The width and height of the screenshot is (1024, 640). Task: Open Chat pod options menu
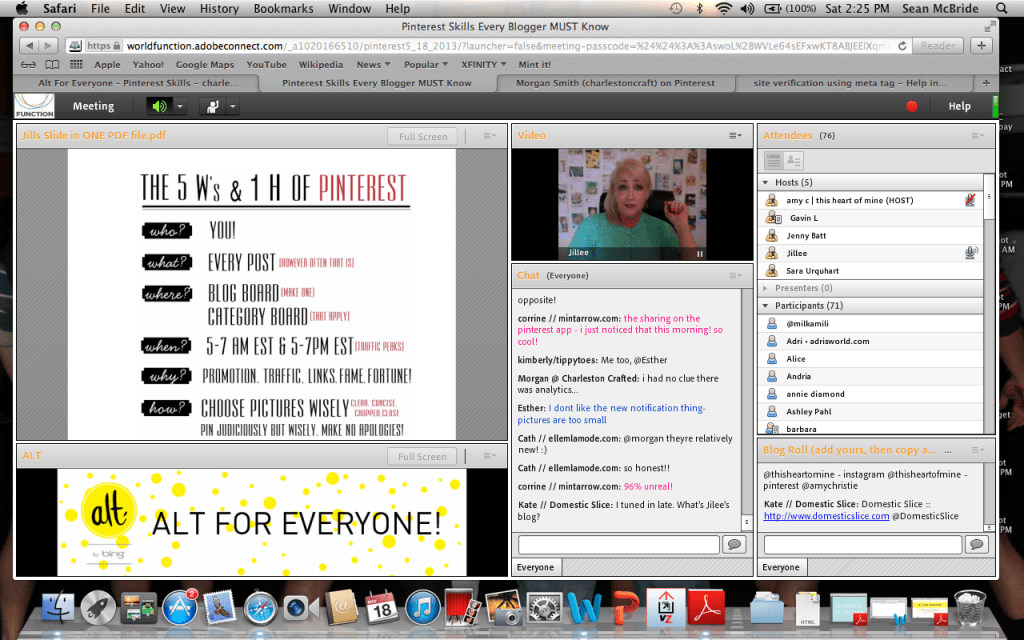pos(735,276)
